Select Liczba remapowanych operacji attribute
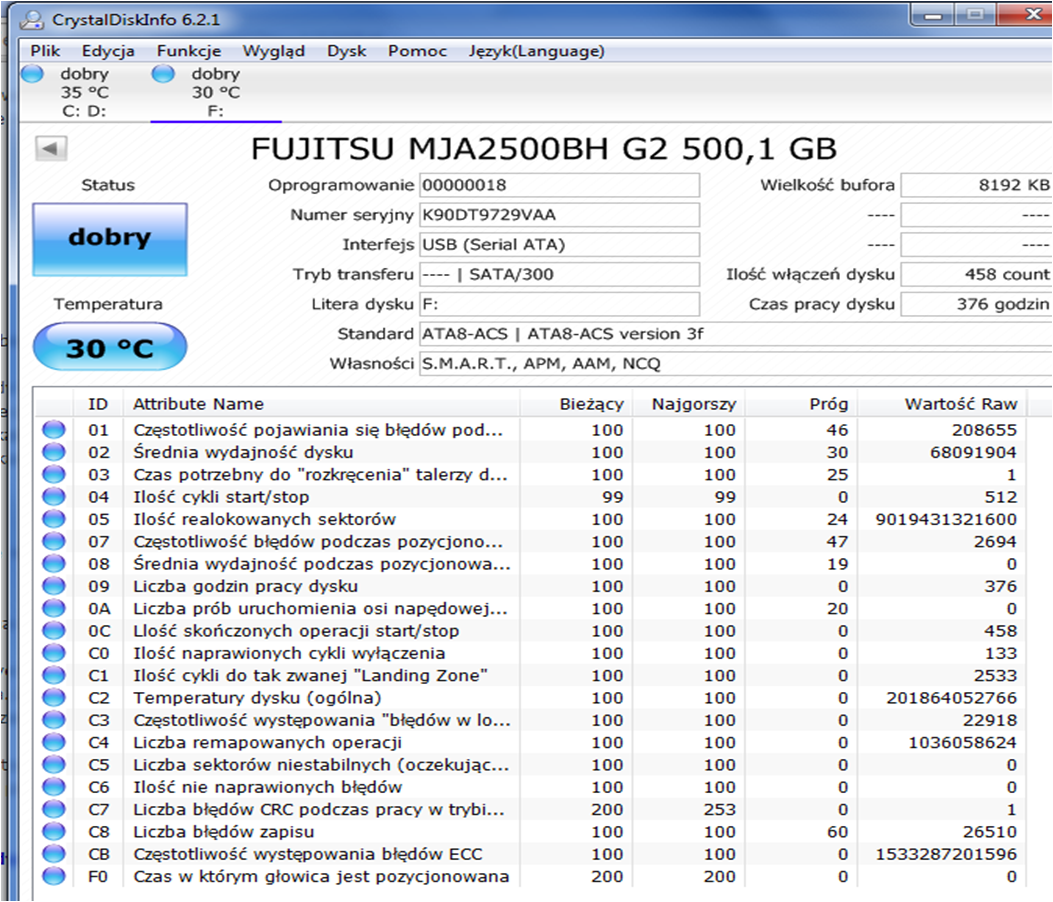Viewport: 1053px width, 902px height. click(267, 742)
